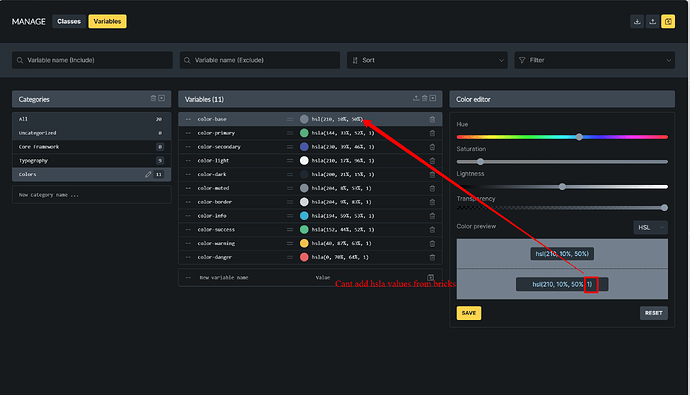
Task: Click export icon in Variables panel header
Action: [x=416, y=99]
